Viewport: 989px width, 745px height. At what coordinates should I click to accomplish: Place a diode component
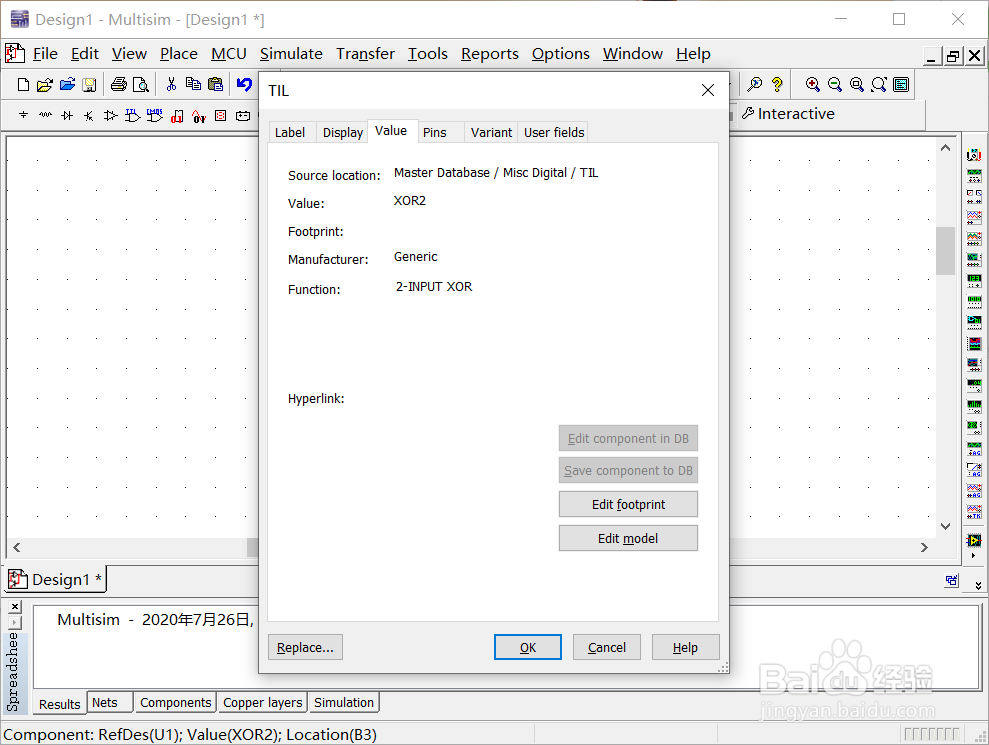(x=67, y=115)
